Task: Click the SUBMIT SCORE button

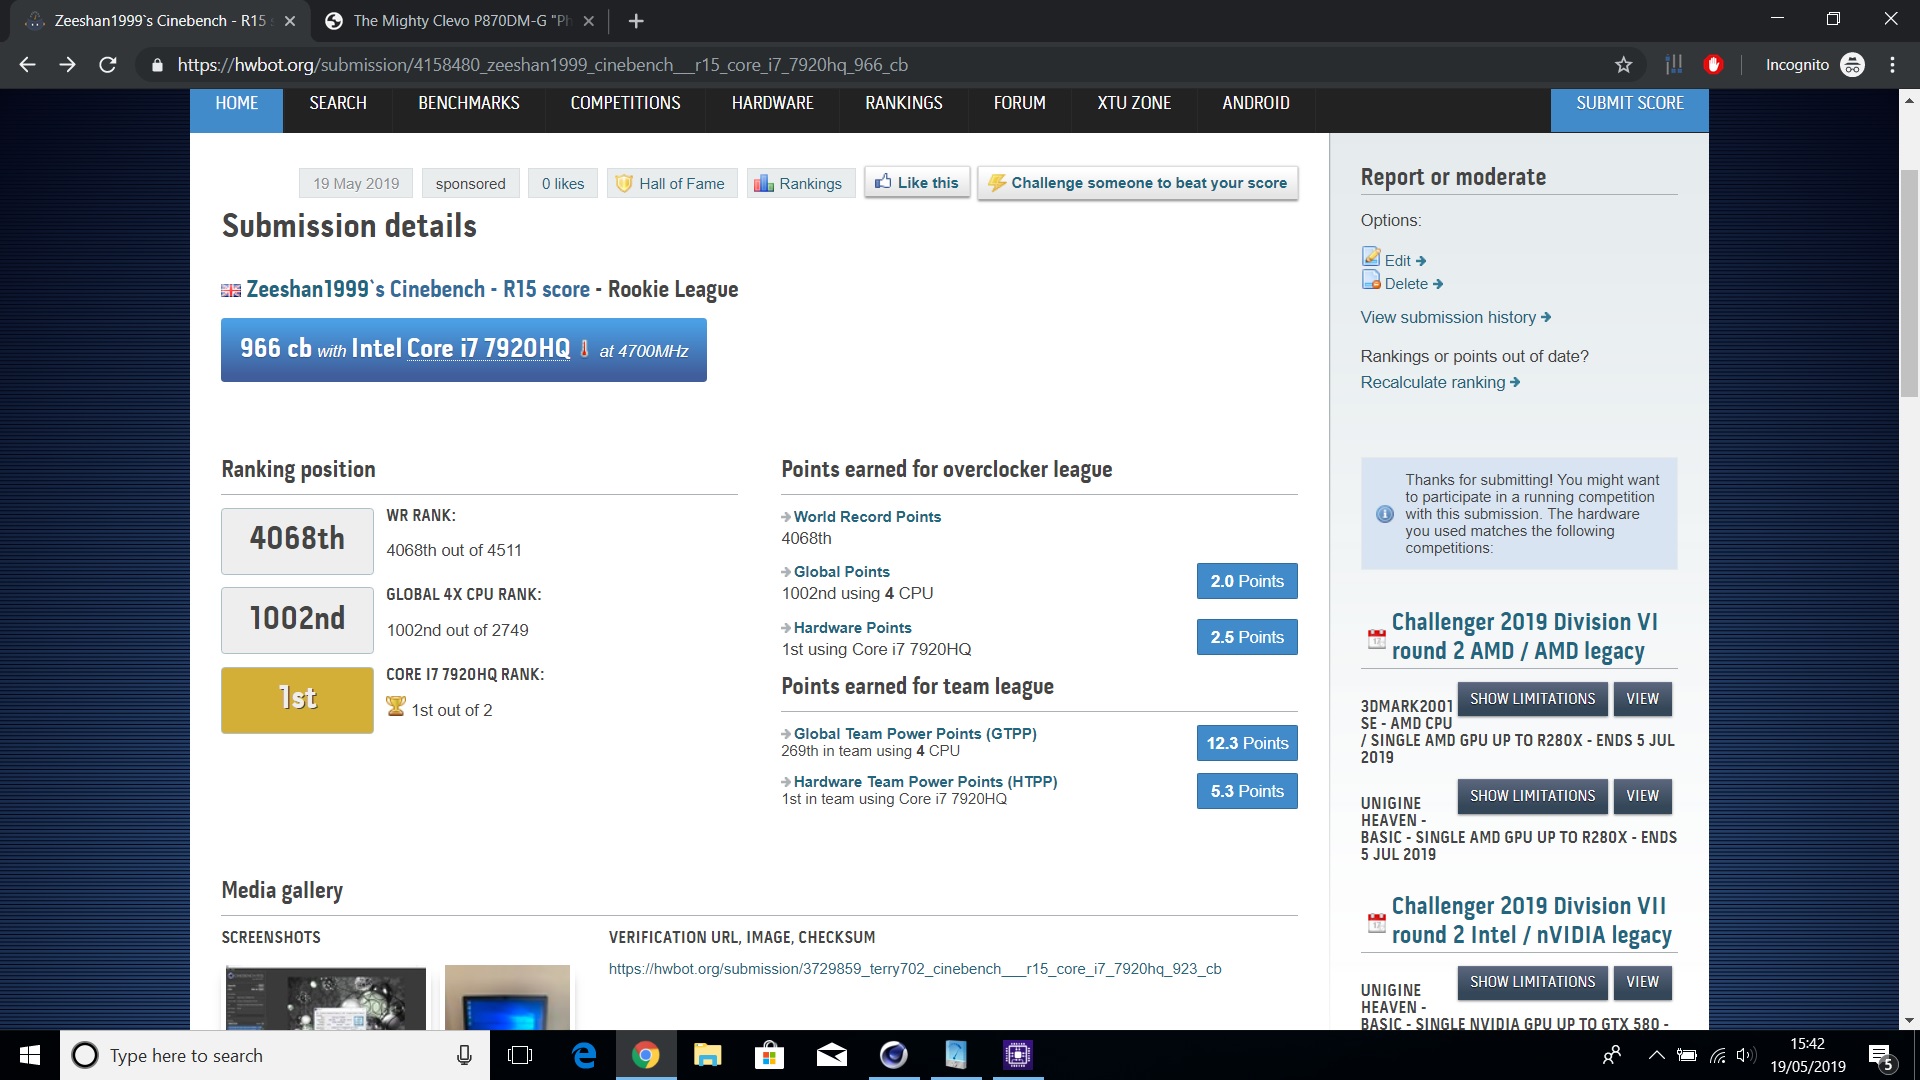Action: pyautogui.click(x=1630, y=103)
